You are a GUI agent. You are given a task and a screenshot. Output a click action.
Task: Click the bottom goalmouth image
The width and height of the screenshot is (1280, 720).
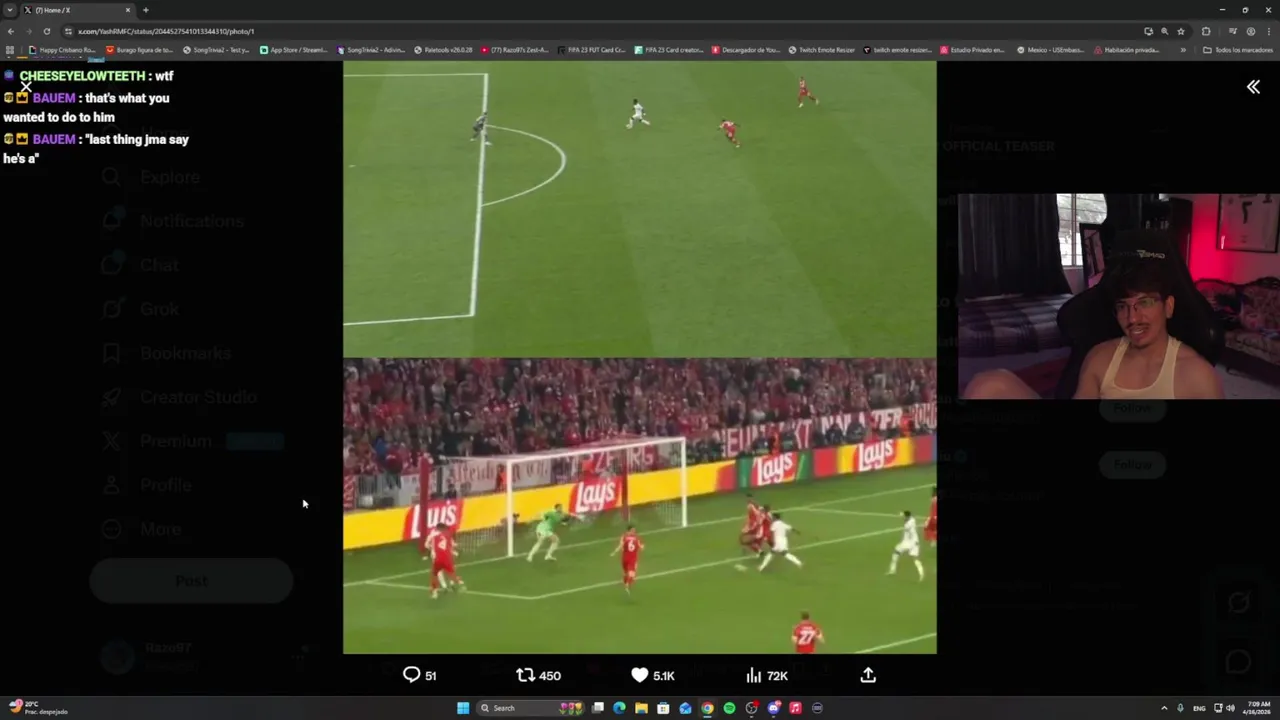[640, 506]
